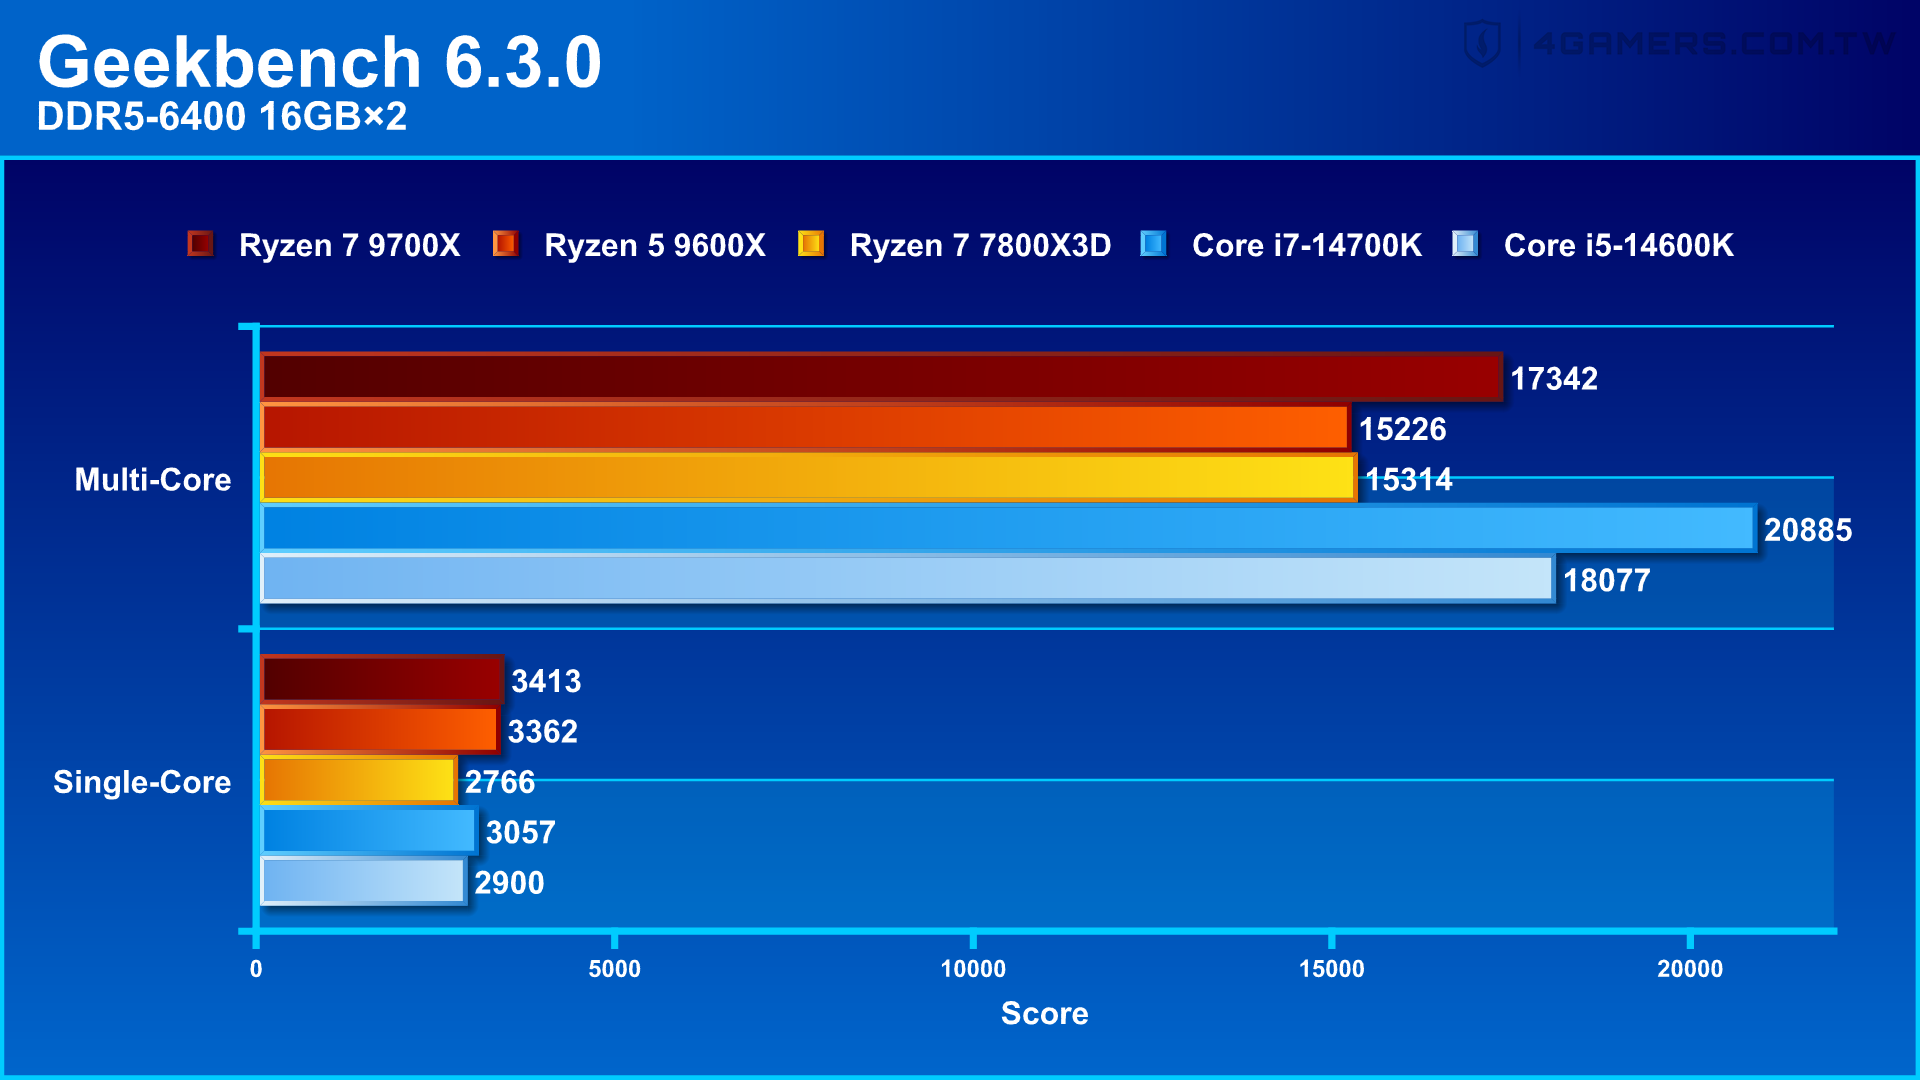Click the 20000 axis tick label
Image resolution: width=1920 pixels, height=1080 pixels.
(1690, 969)
